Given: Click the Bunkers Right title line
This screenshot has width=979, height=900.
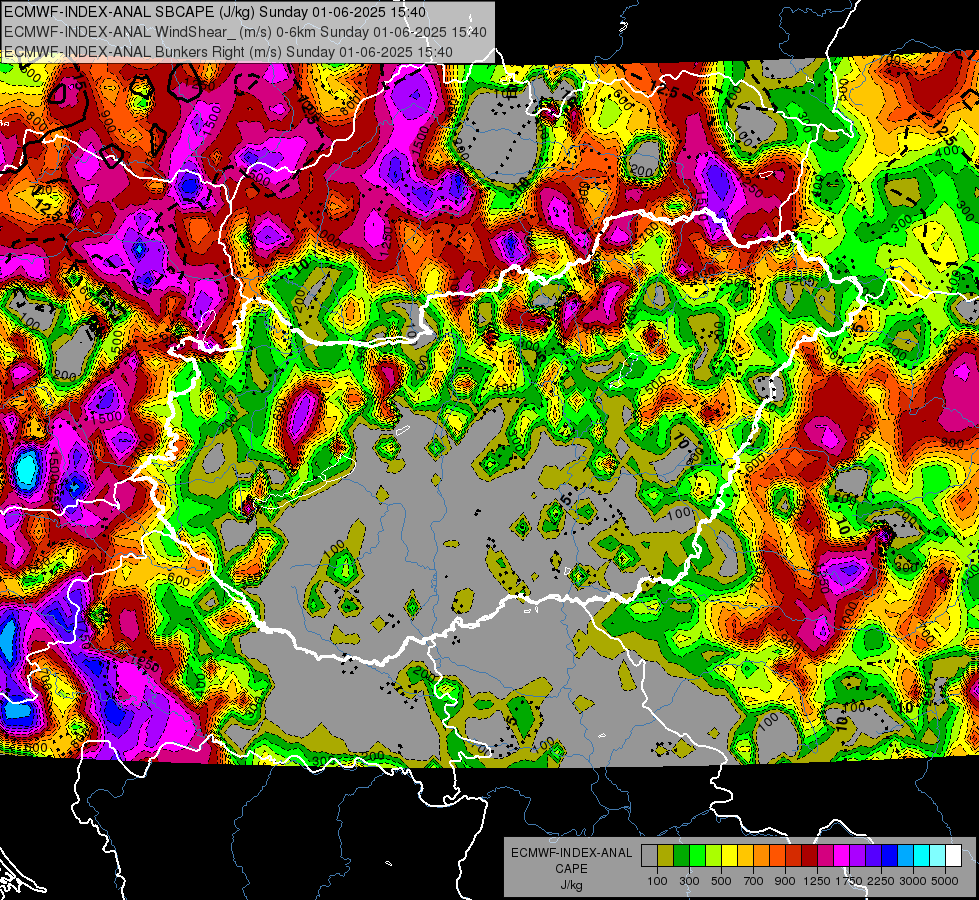Looking at the screenshot, I should pyautogui.click(x=229, y=52).
